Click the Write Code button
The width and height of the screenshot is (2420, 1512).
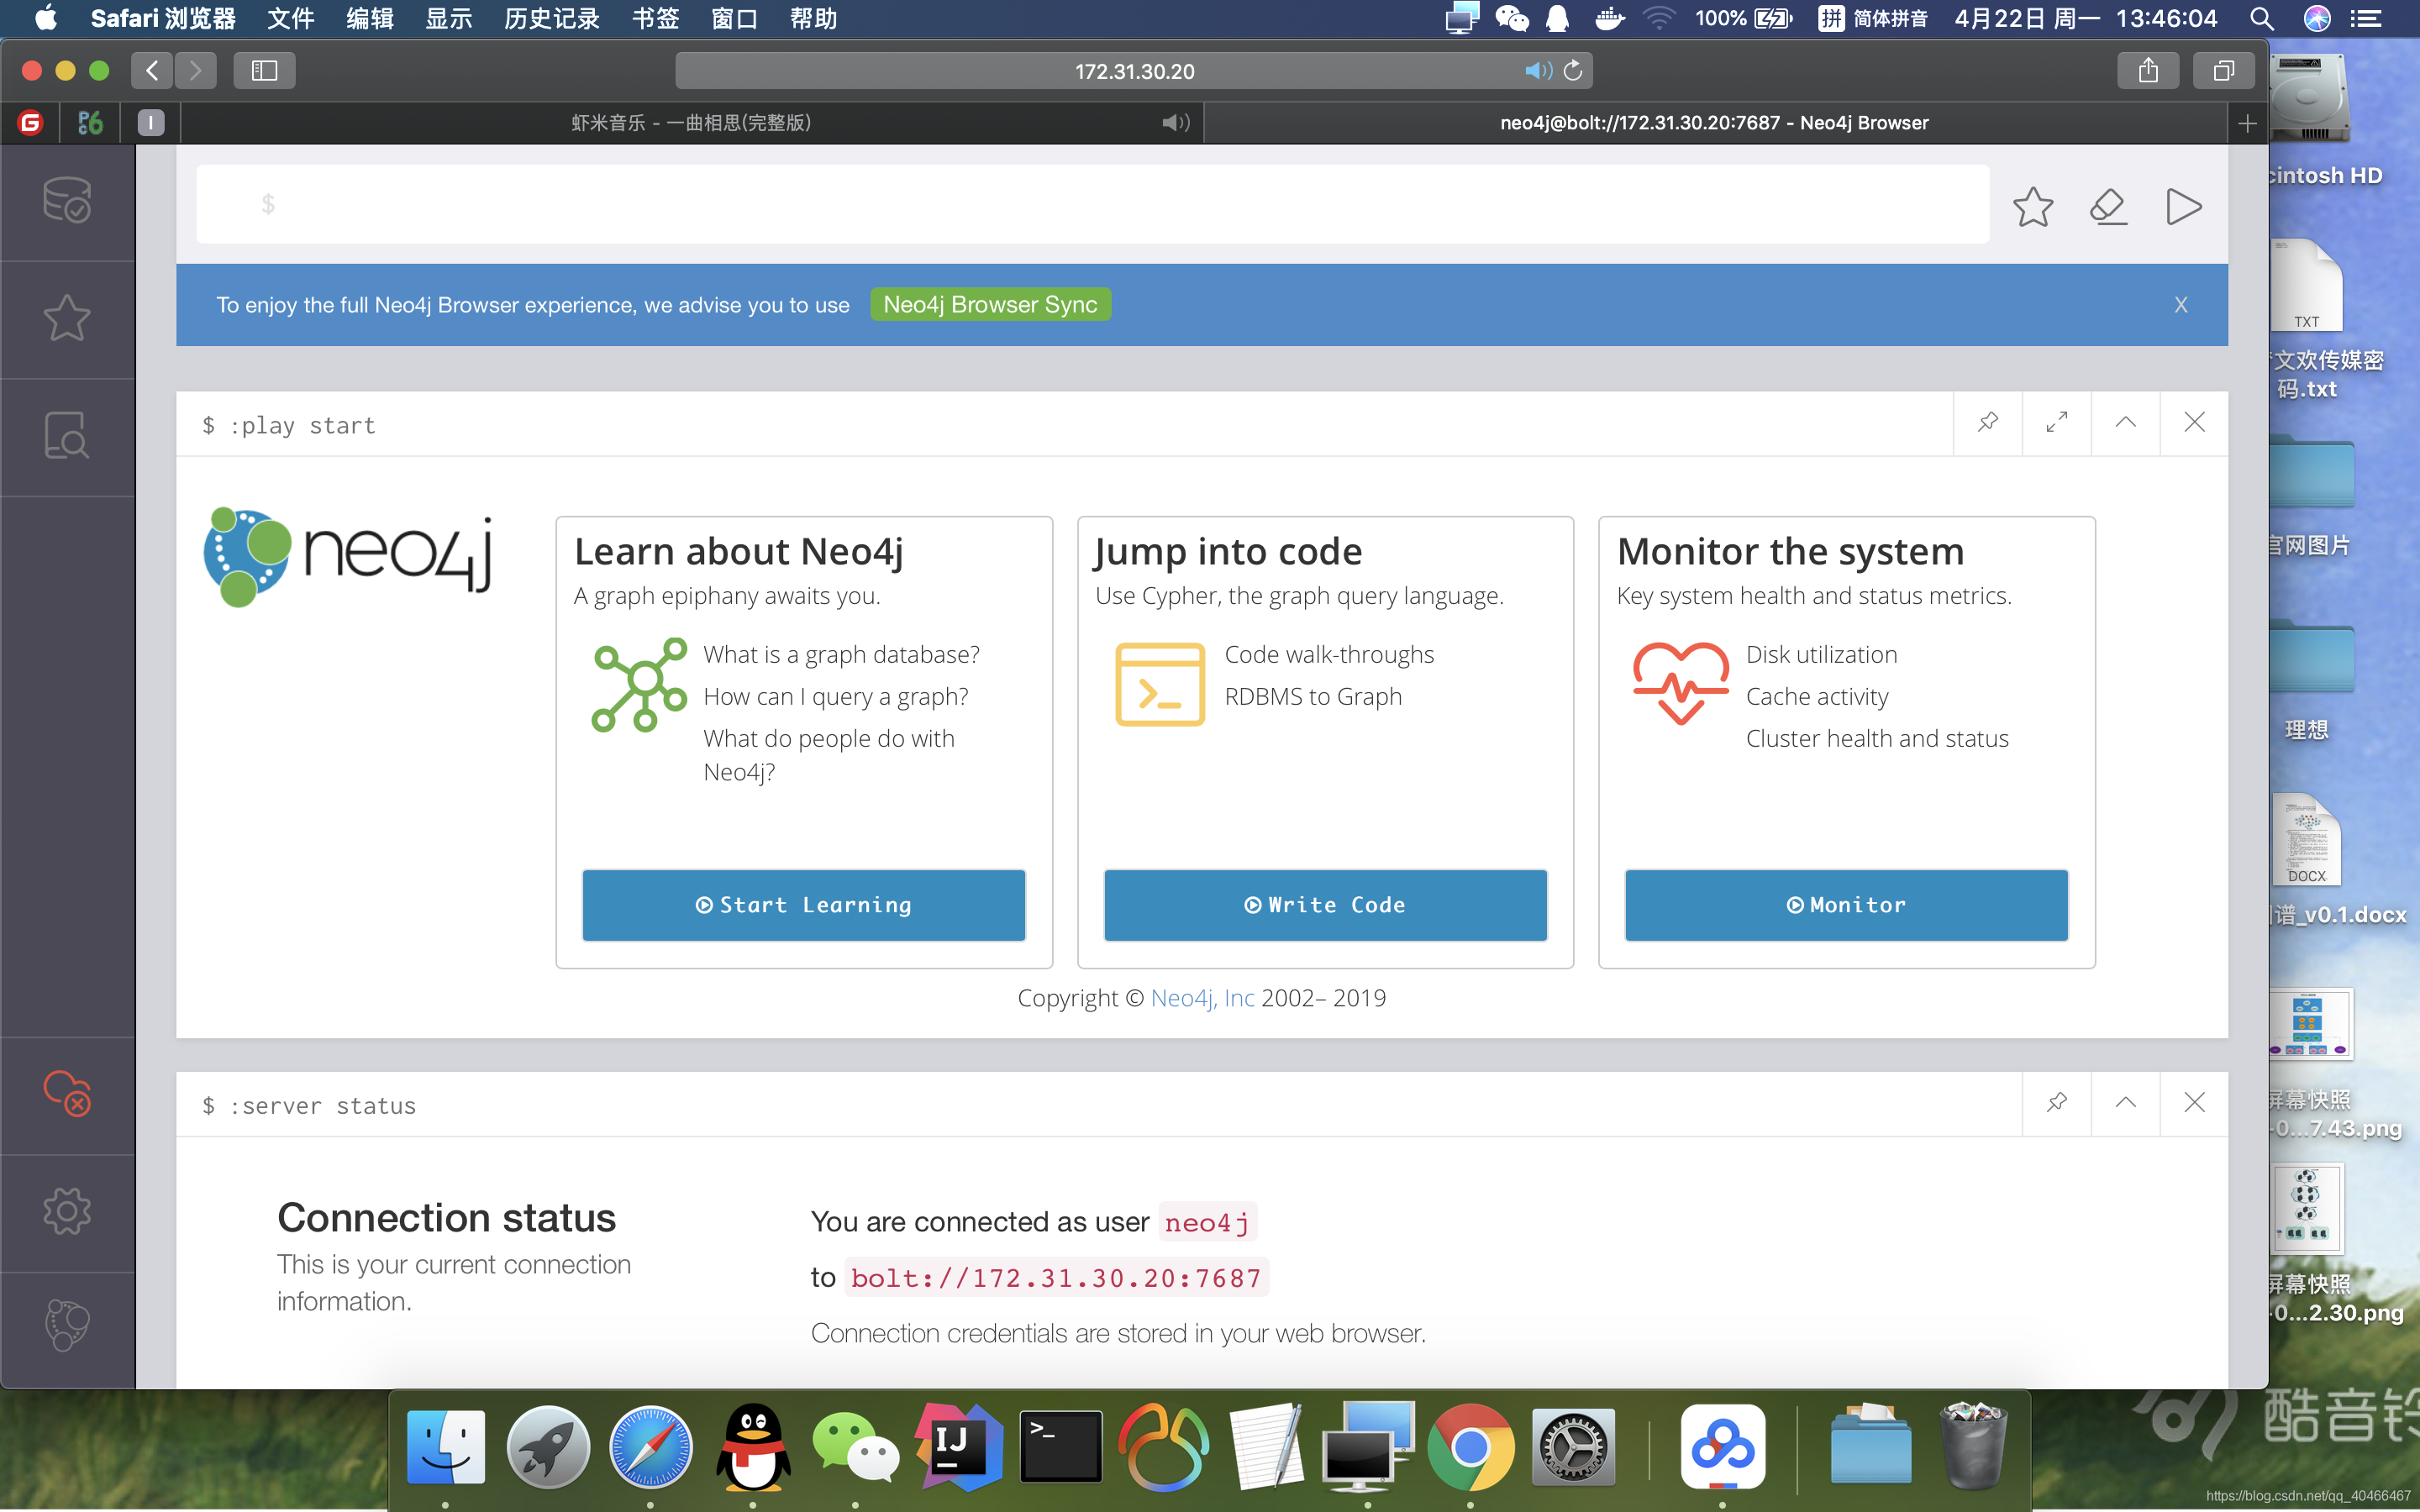(1325, 905)
